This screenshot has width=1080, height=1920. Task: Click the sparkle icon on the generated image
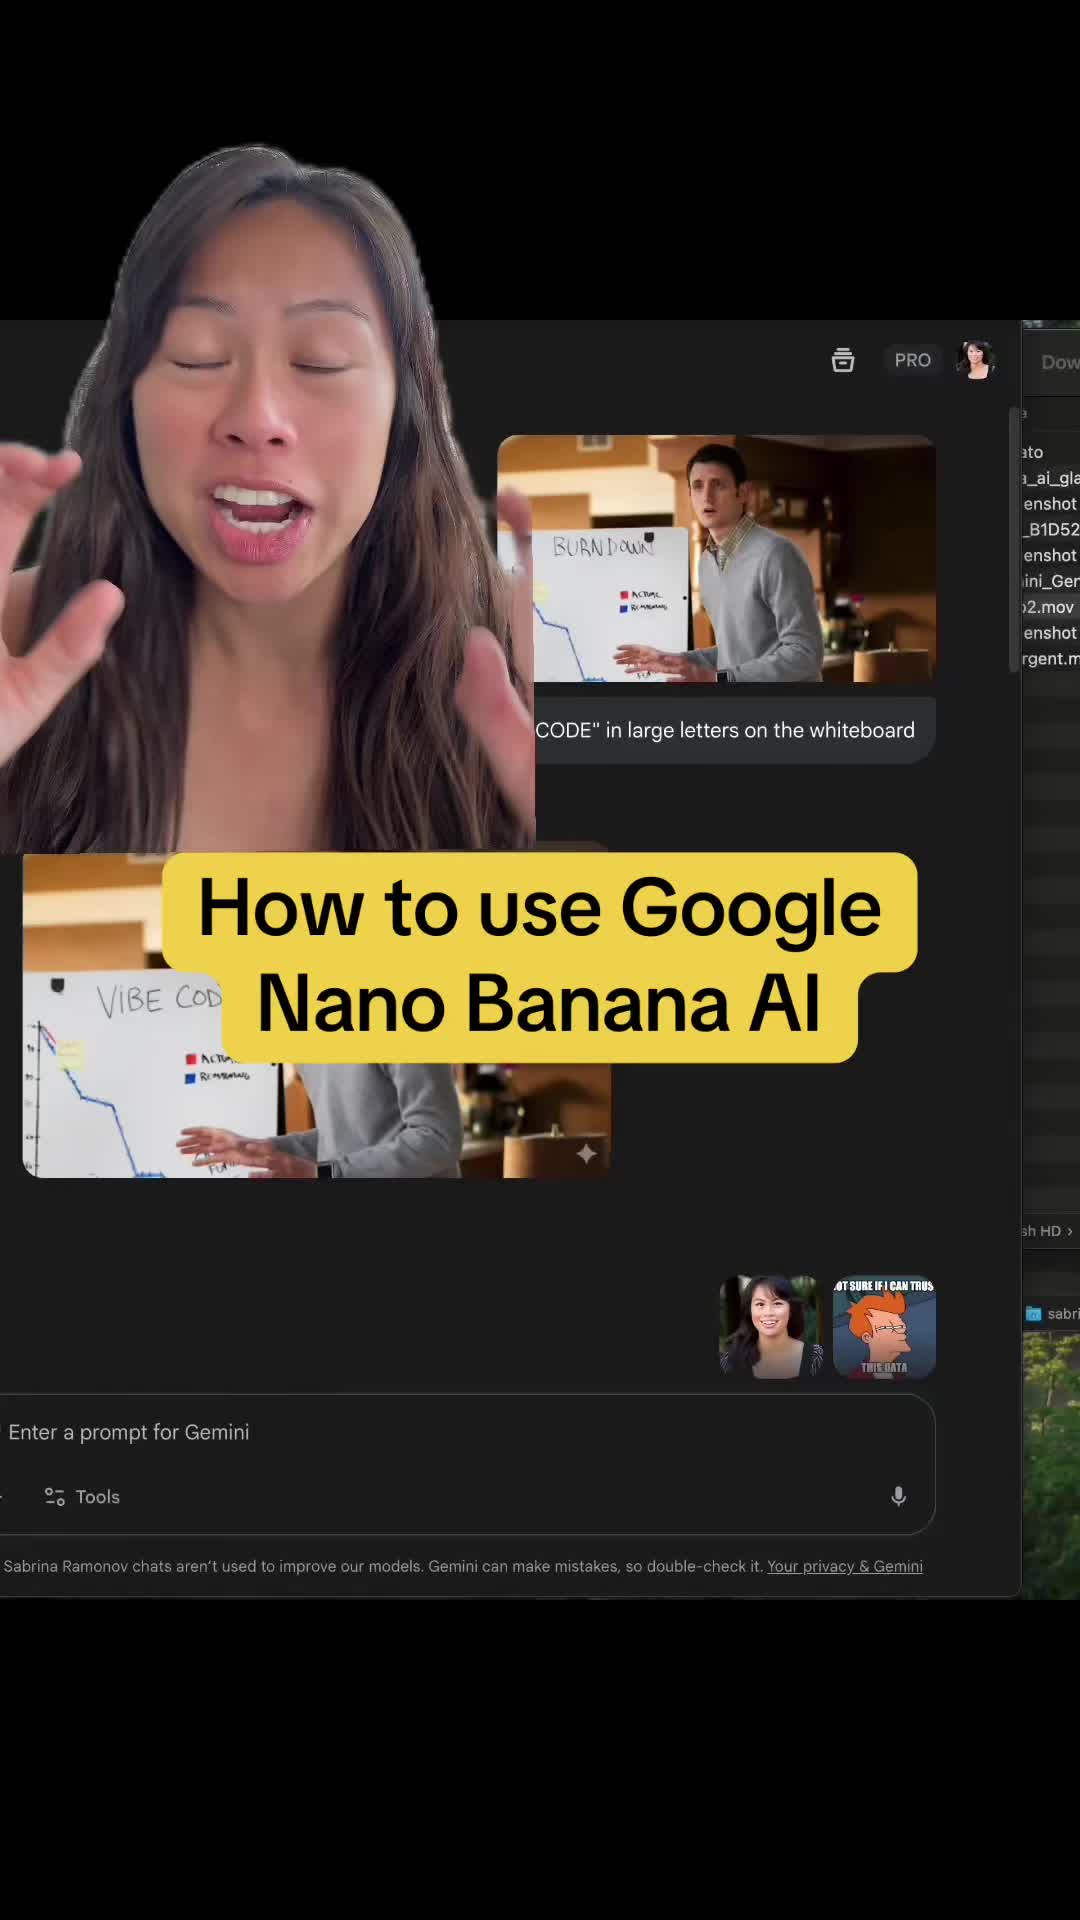click(586, 1154)
